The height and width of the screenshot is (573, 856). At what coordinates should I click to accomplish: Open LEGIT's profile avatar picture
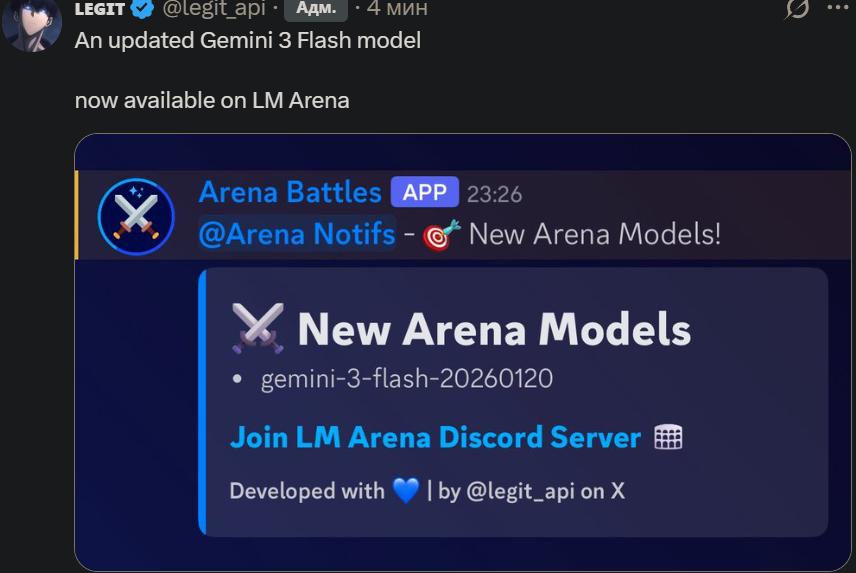point(32,23)
